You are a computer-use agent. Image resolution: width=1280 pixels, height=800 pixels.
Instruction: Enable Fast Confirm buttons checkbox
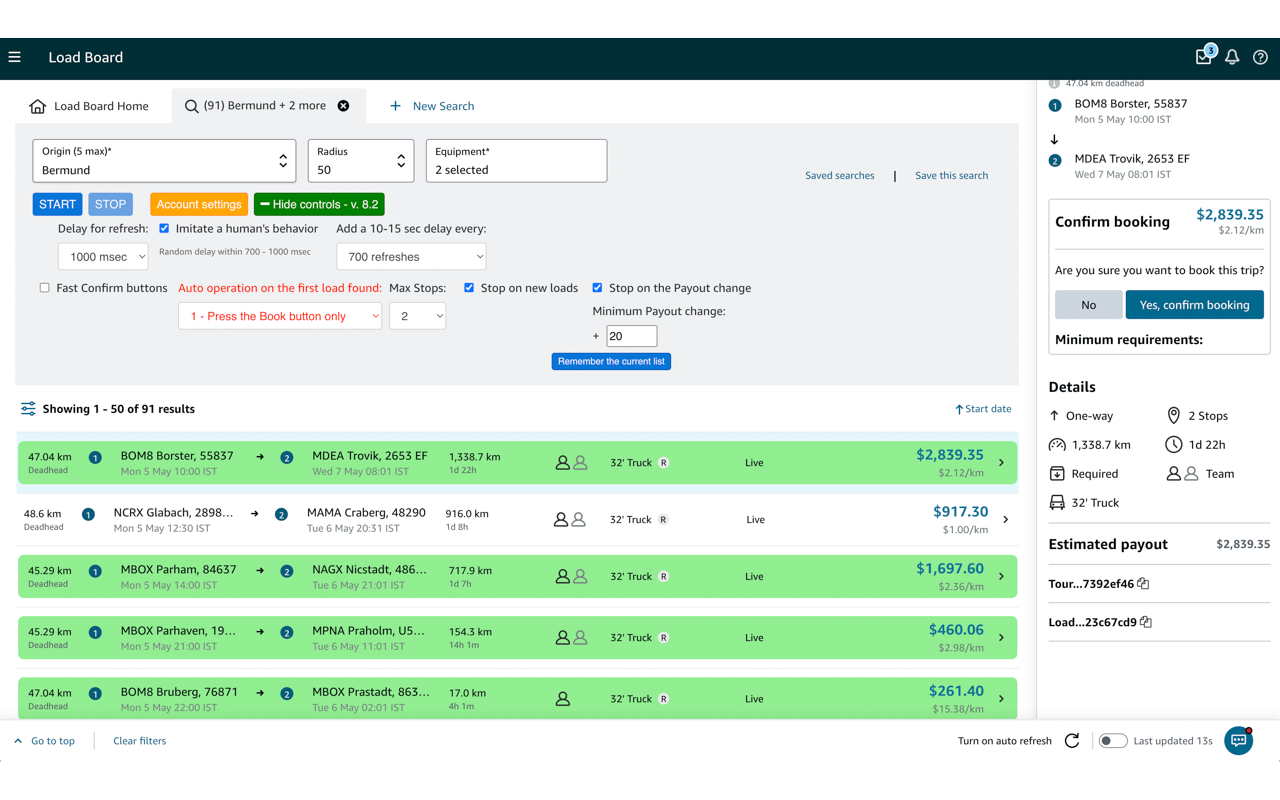pyautogui.click(x=45, y=288)
